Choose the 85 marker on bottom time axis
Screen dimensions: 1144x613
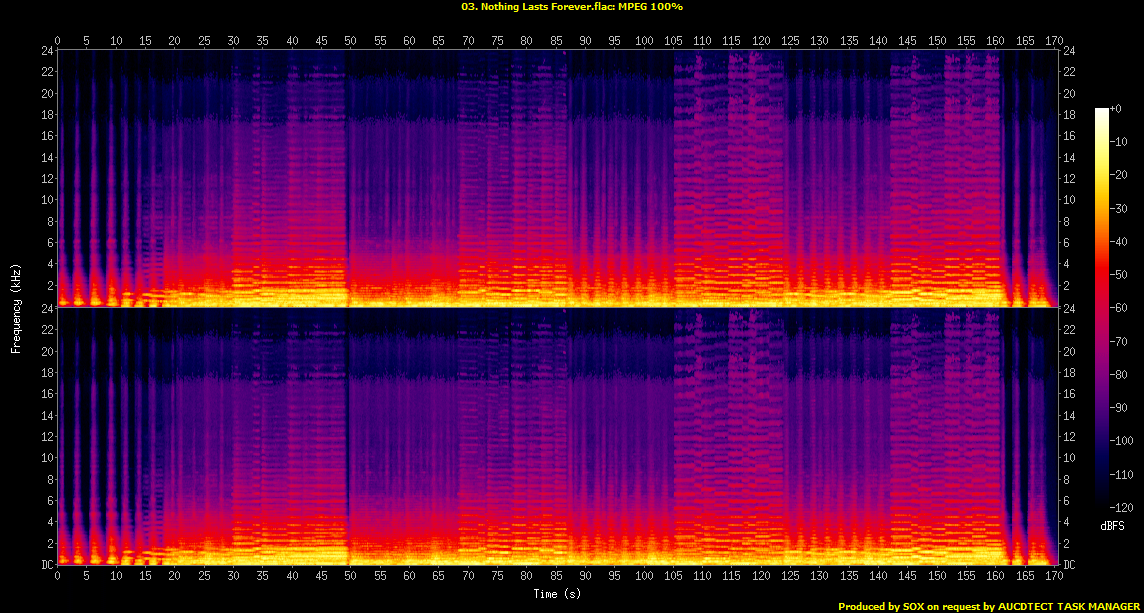click(x=555, y=576)
